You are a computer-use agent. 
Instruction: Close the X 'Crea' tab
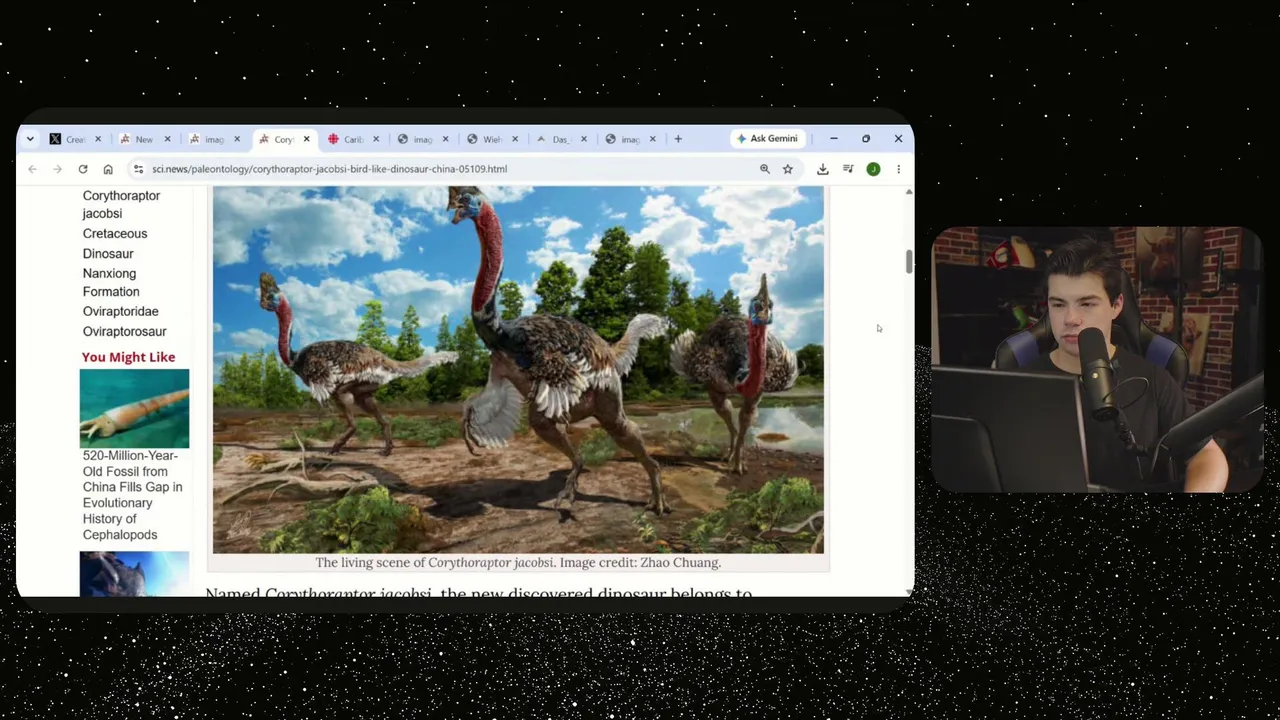pos(98,139)
